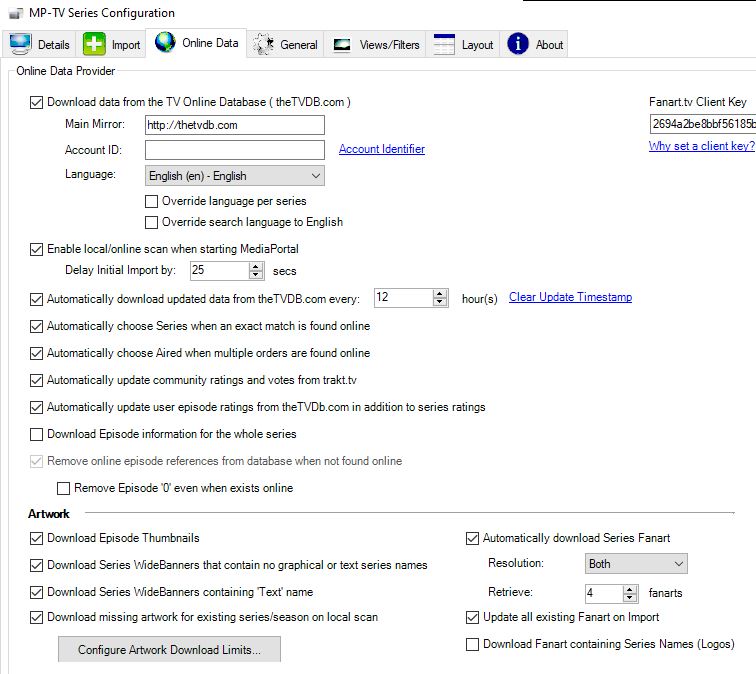Click the MP-TV Series title bar icon
The image size is (756, 674).
(x=14, y=13)
